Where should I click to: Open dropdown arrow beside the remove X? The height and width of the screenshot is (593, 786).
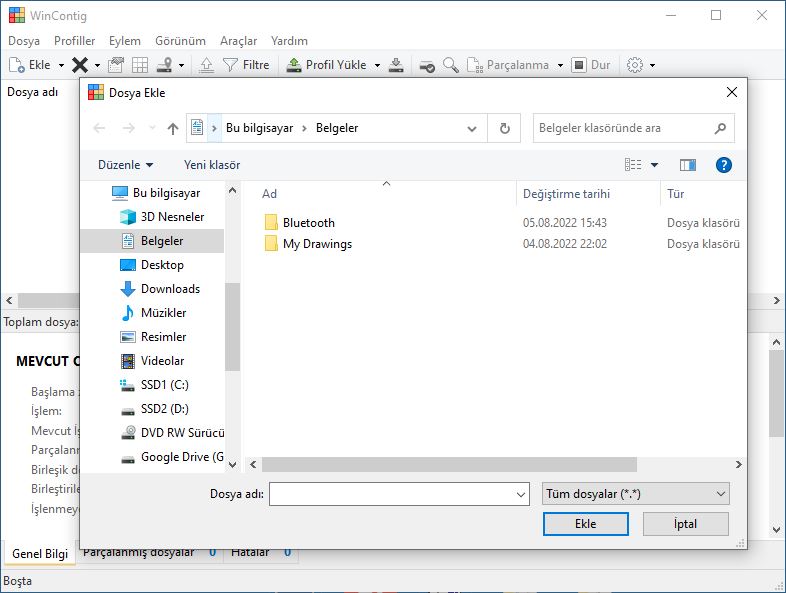tap(97, 66)
